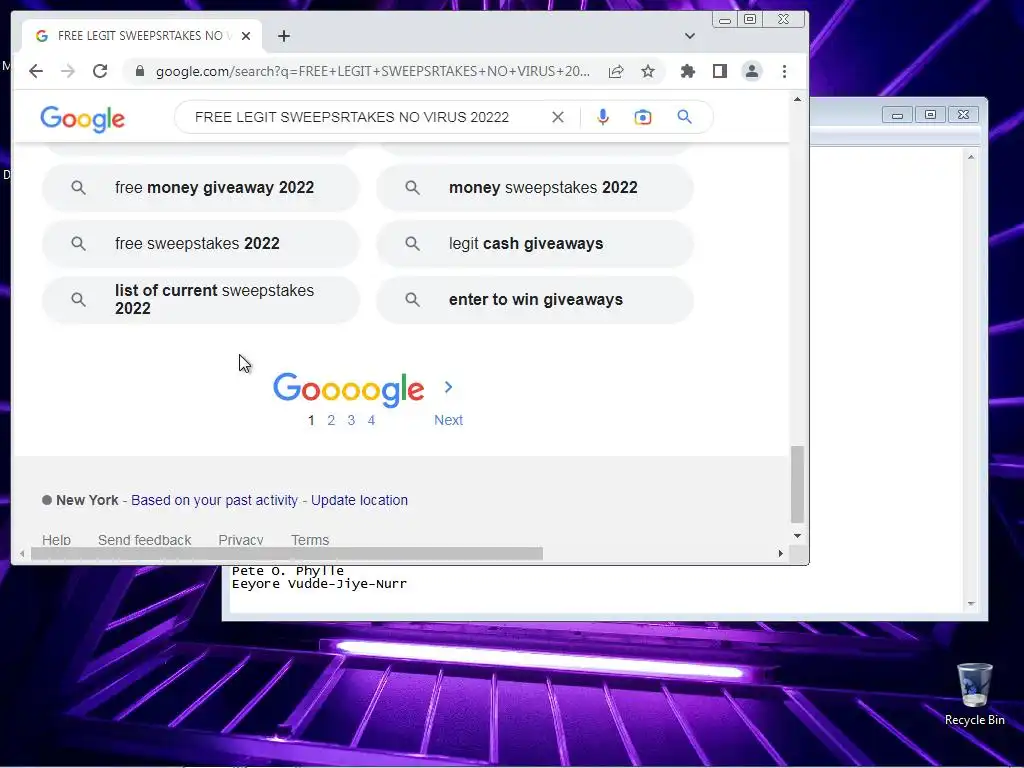Click the Google logo in the header
Screen dimensions: 1024x768
tap(82, 118)
